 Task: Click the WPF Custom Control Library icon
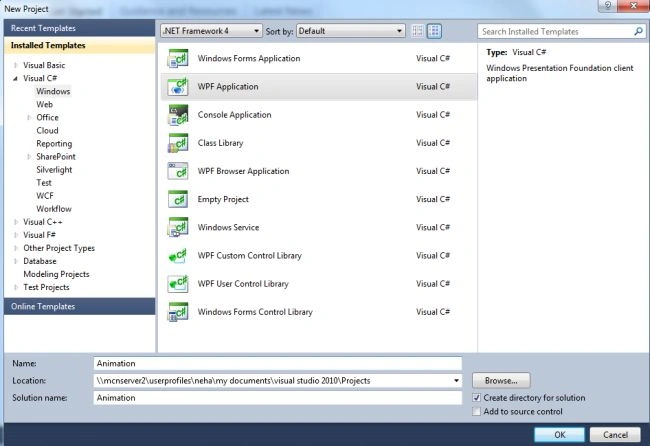(x=178, y=256)
